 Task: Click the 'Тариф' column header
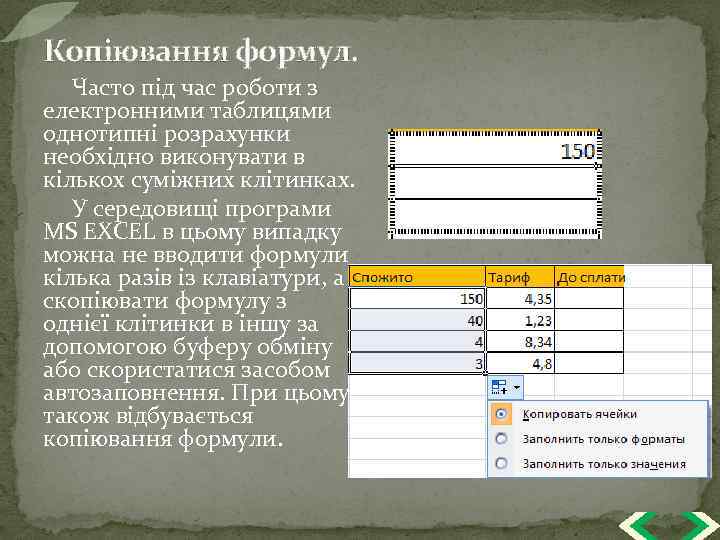[x=520, y=277]
